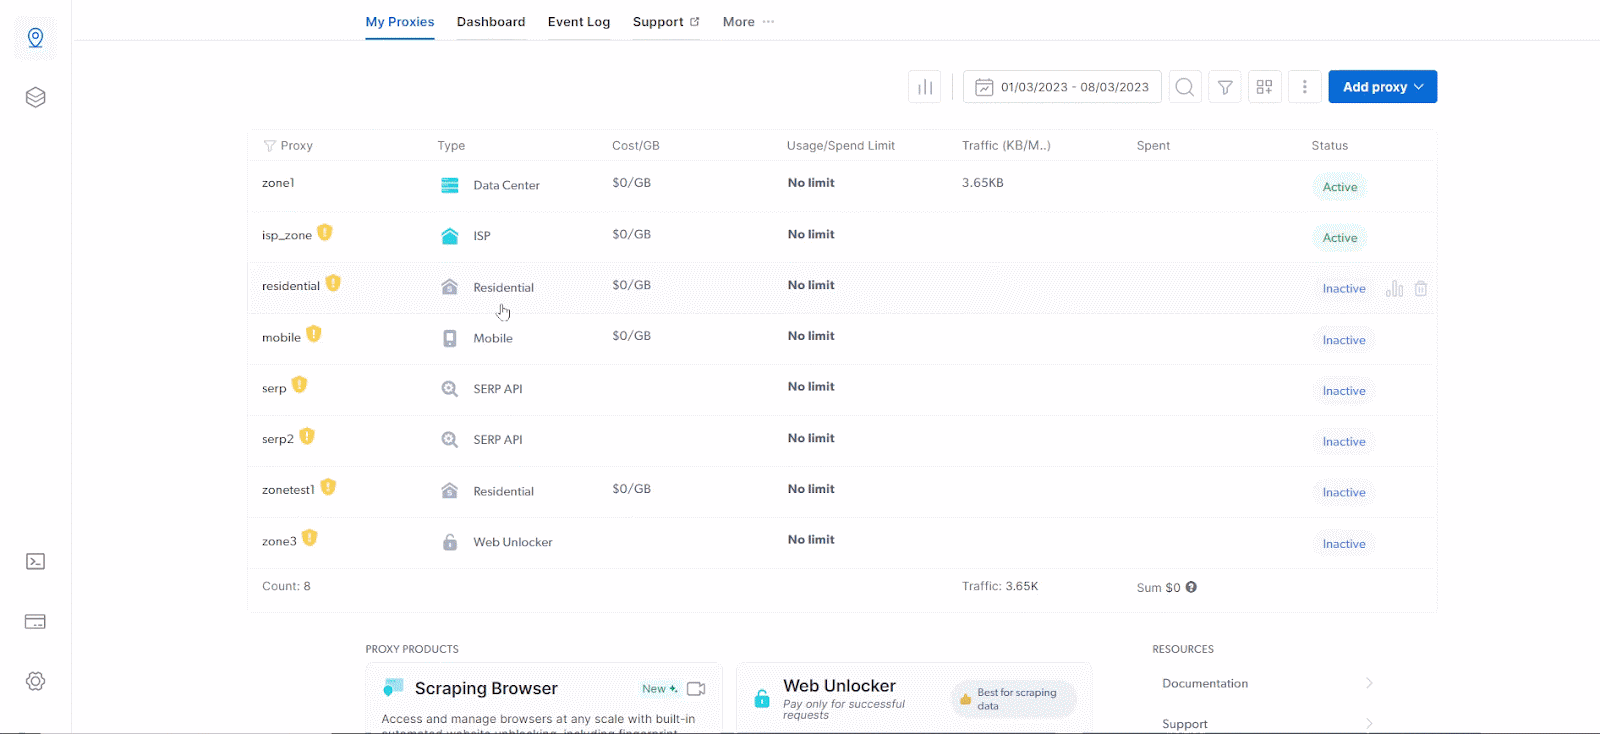Click the SERP API icon in serp2 row
Viewport: 1600px width, 734px height.
coord(450,440)
